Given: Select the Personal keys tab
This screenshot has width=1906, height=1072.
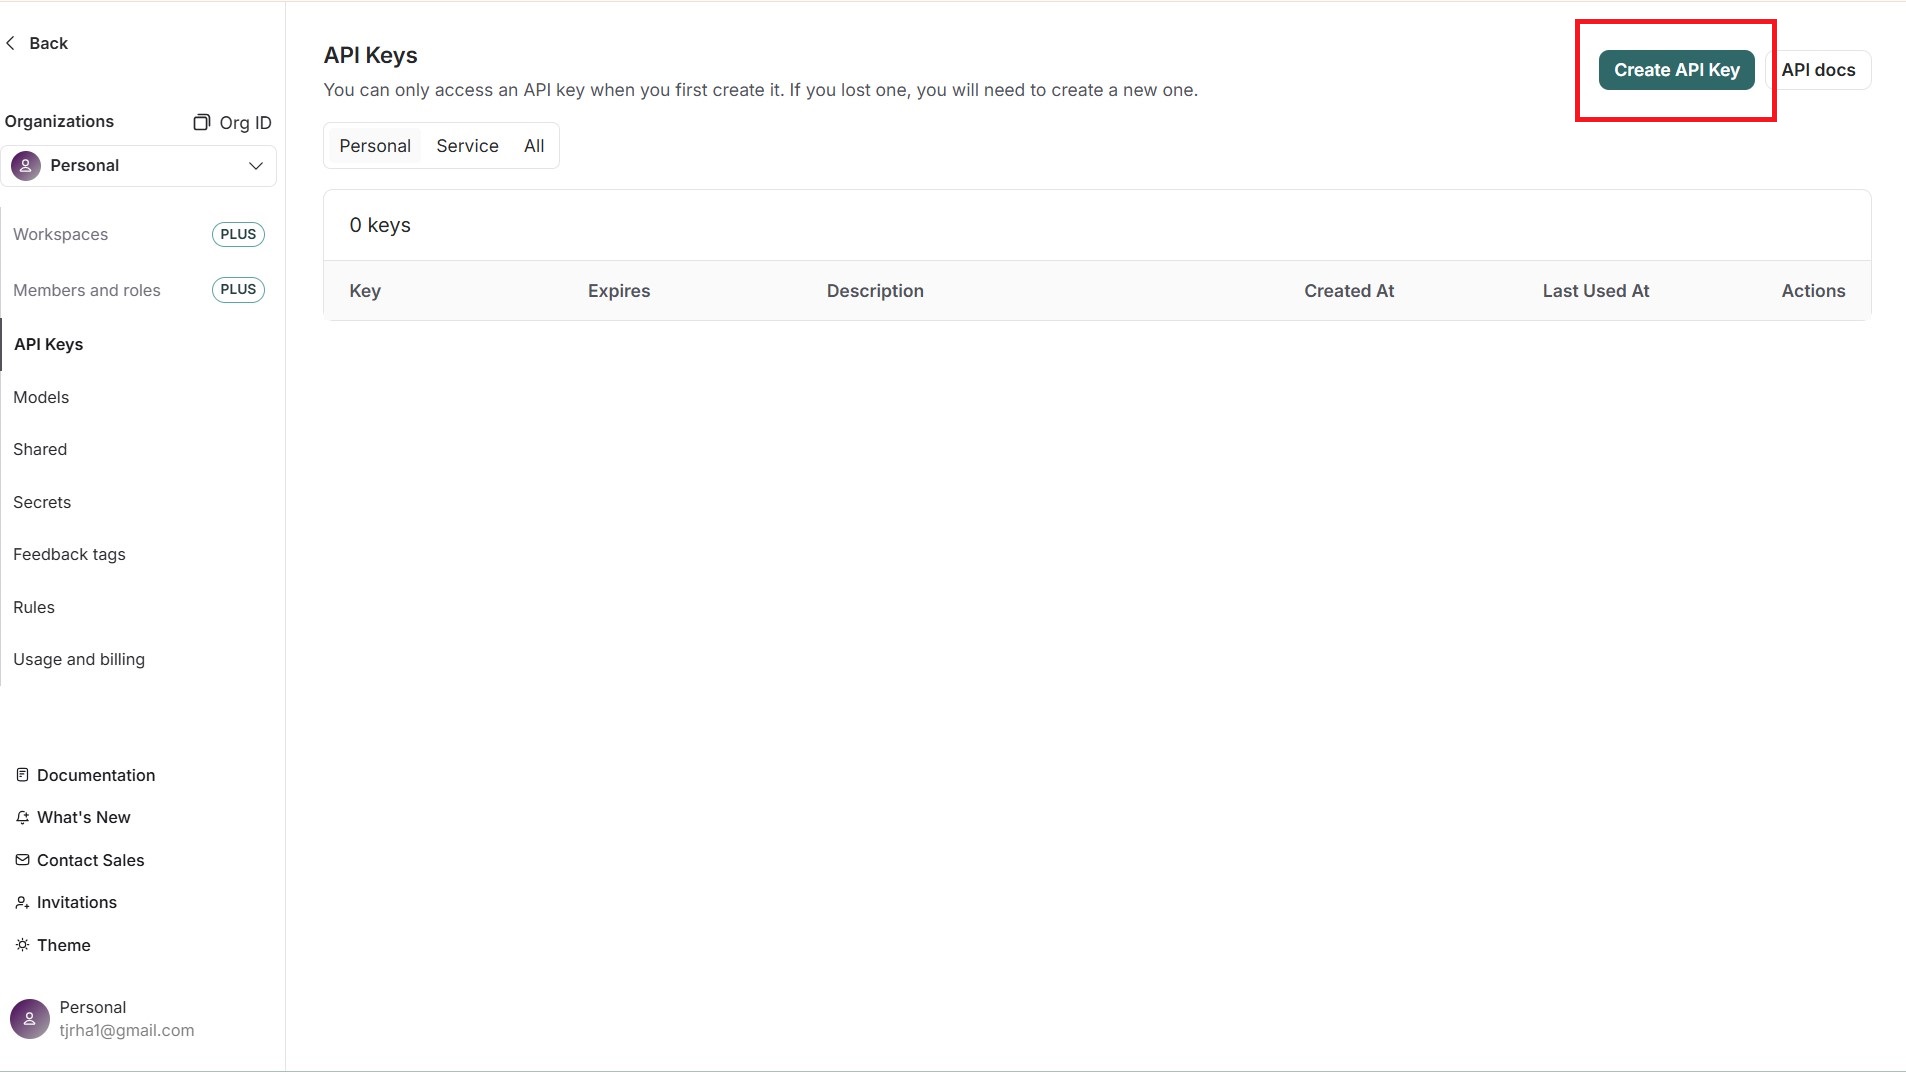Looking at the screenshot, I should click(x=375, y=146).
